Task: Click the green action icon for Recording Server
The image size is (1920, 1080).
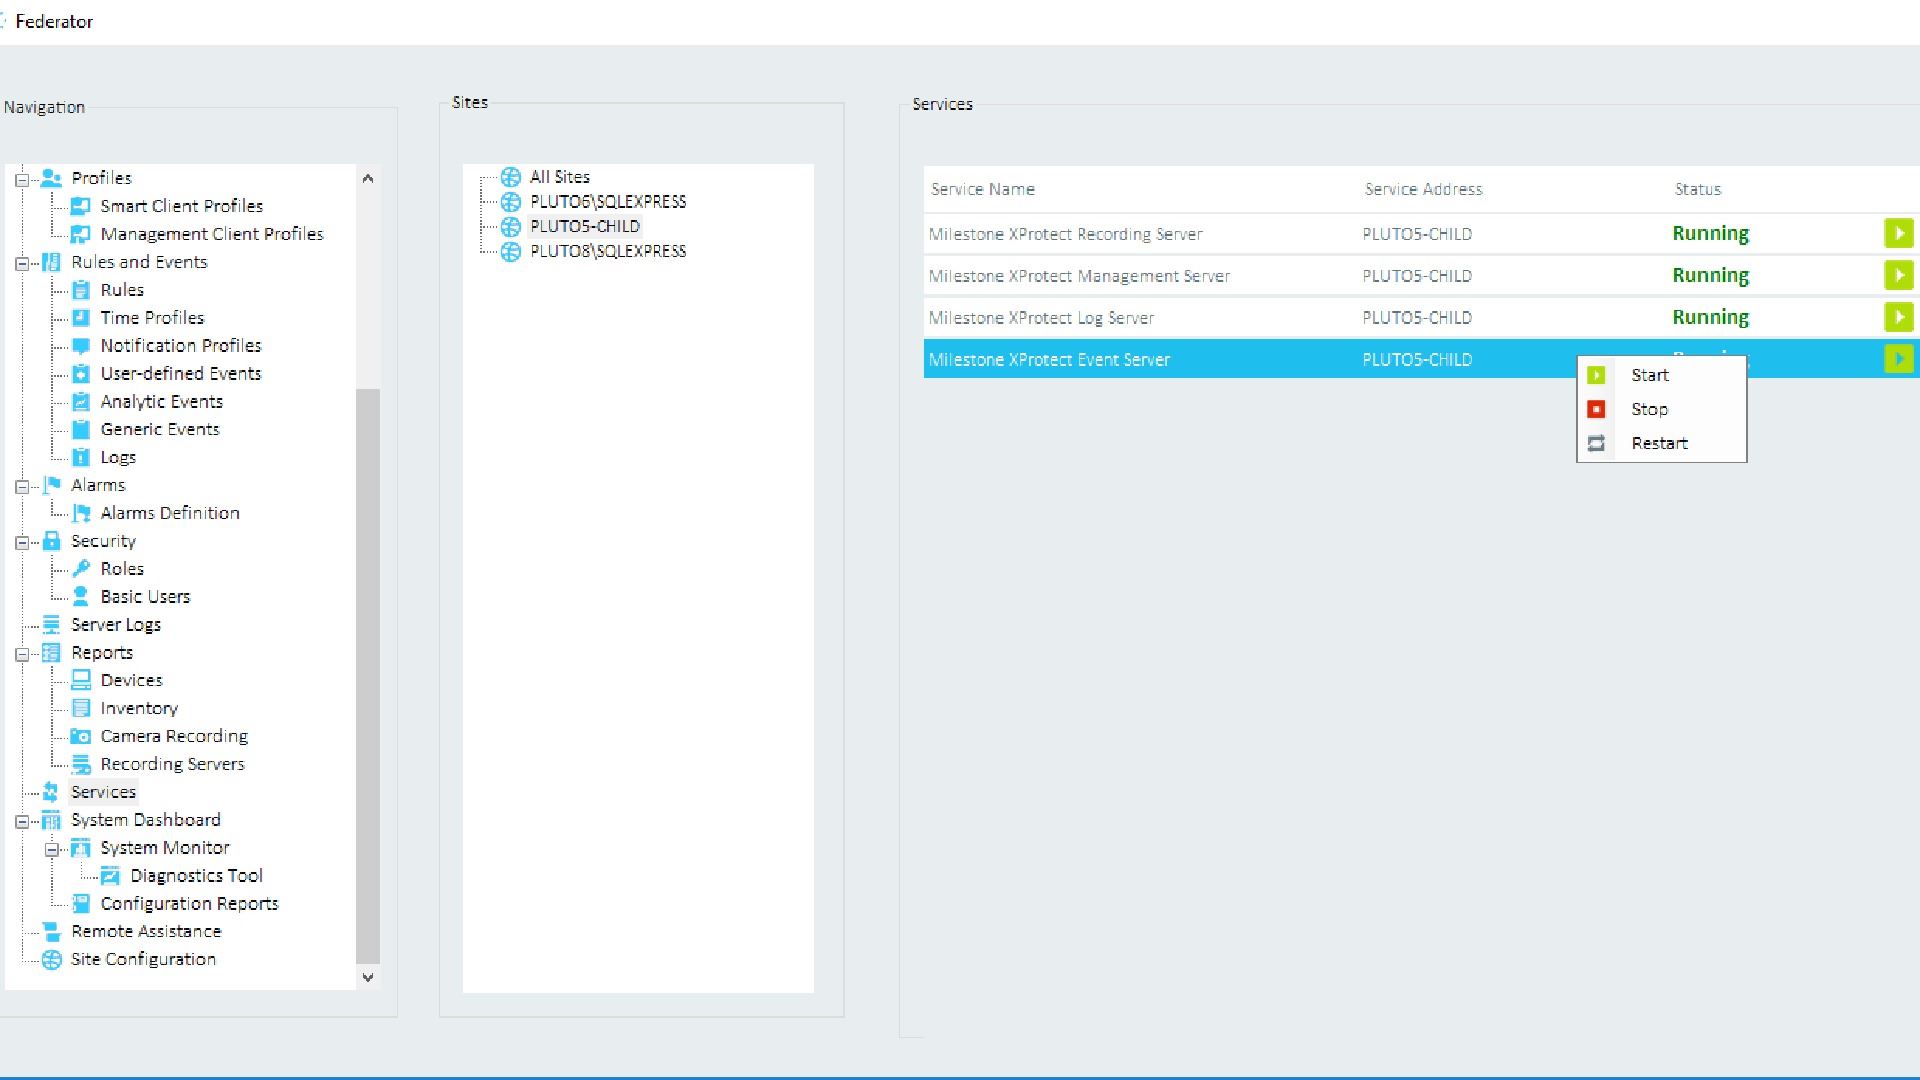Action: tap(1898, 233)
